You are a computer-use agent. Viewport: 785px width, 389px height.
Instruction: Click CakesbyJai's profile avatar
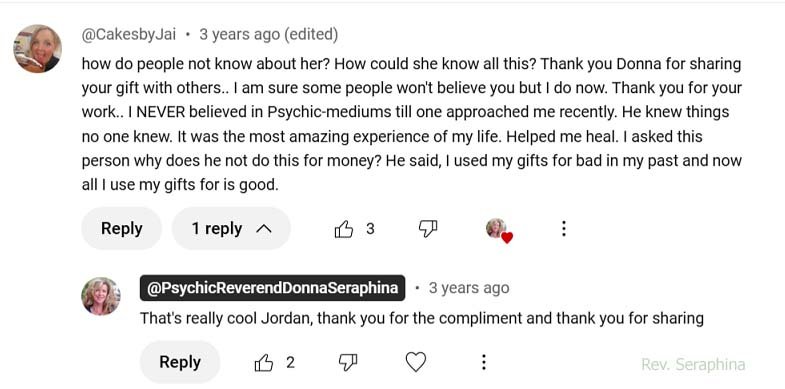click(38, 49)
